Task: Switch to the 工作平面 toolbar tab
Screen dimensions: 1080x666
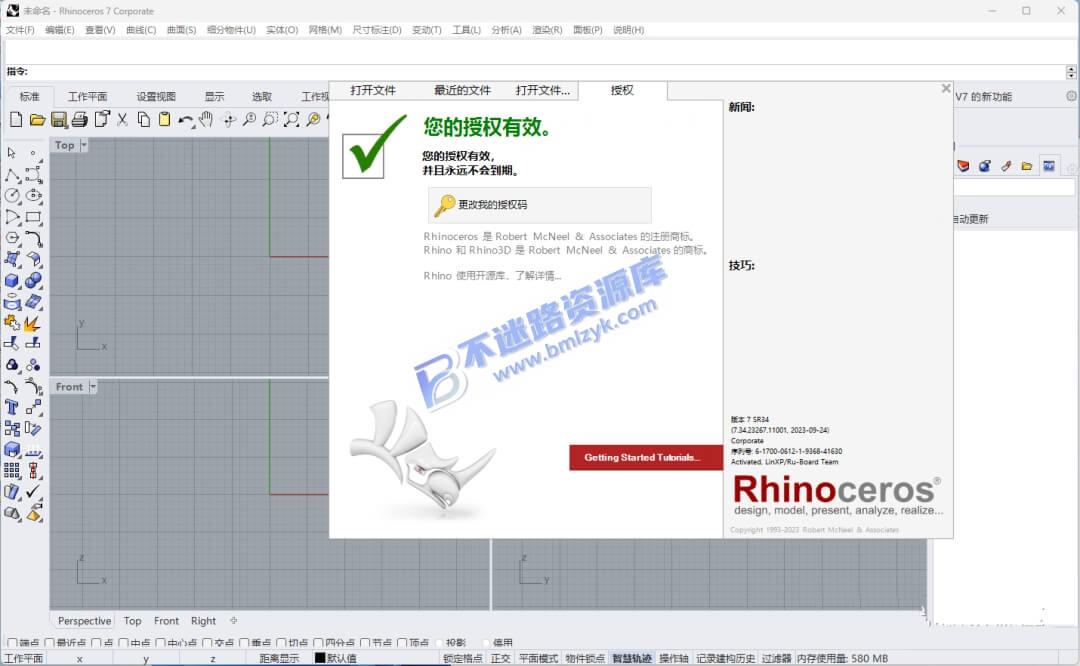Action: pyautogui.click(x=87, y=96)
